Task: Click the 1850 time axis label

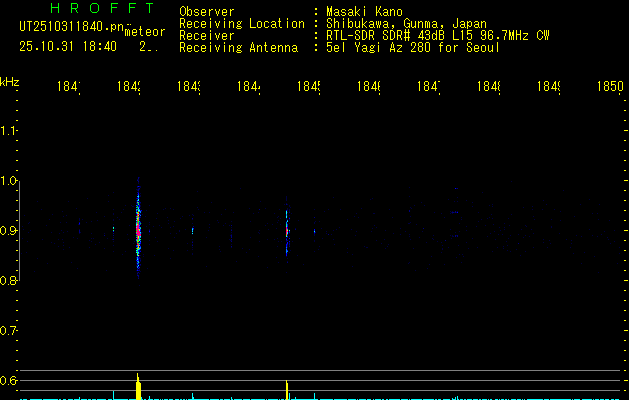Action: tap(610, 86)
